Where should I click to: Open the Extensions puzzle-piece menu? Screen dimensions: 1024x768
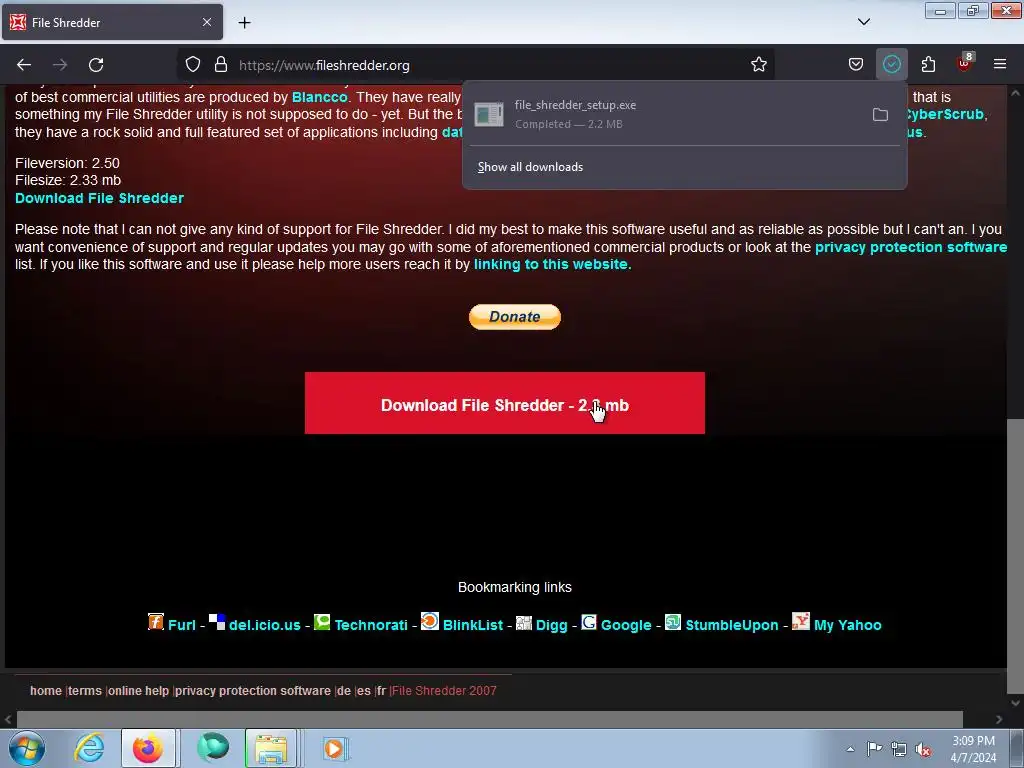(928, 64)
